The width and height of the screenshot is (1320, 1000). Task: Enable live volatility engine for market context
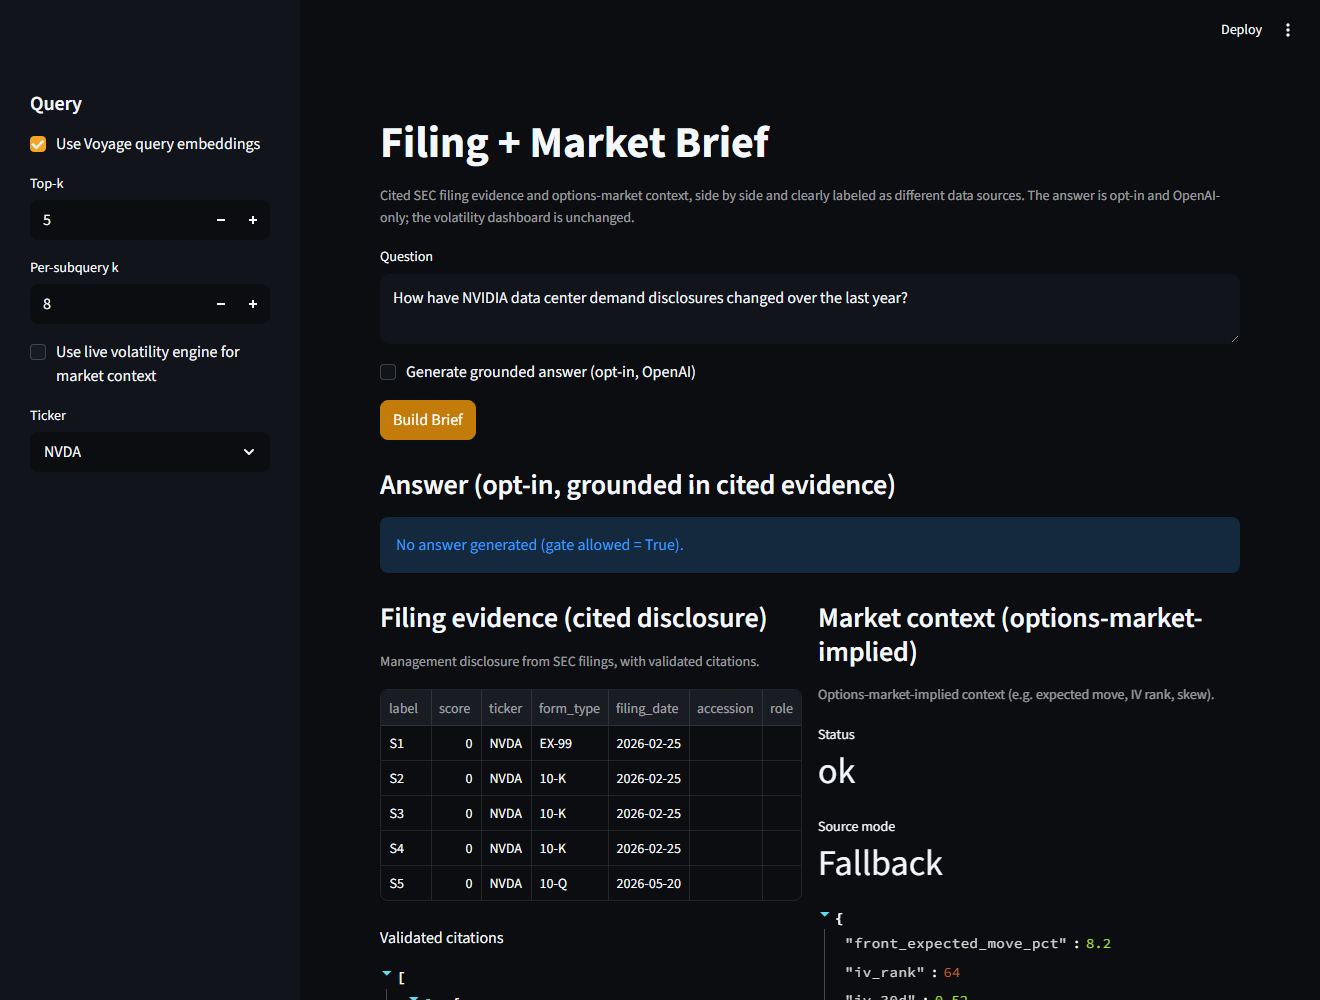point(38,352)
